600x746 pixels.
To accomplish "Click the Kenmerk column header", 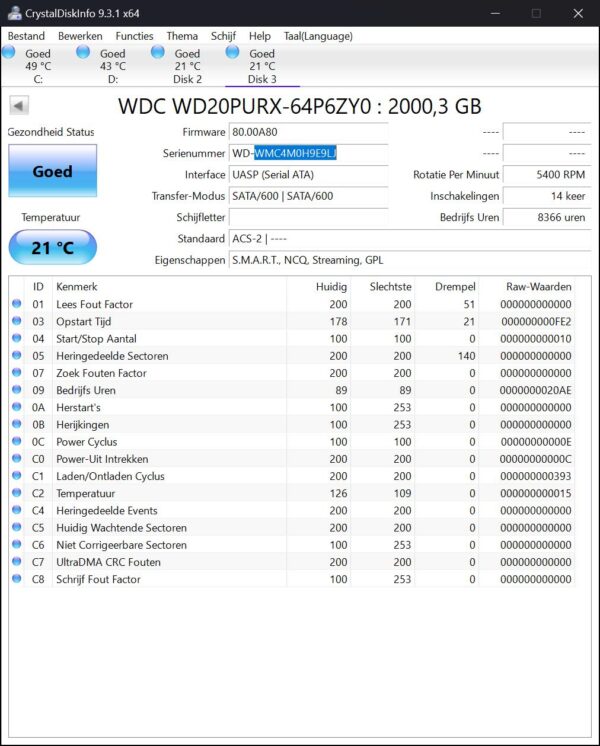I will [x=77, y=286].
